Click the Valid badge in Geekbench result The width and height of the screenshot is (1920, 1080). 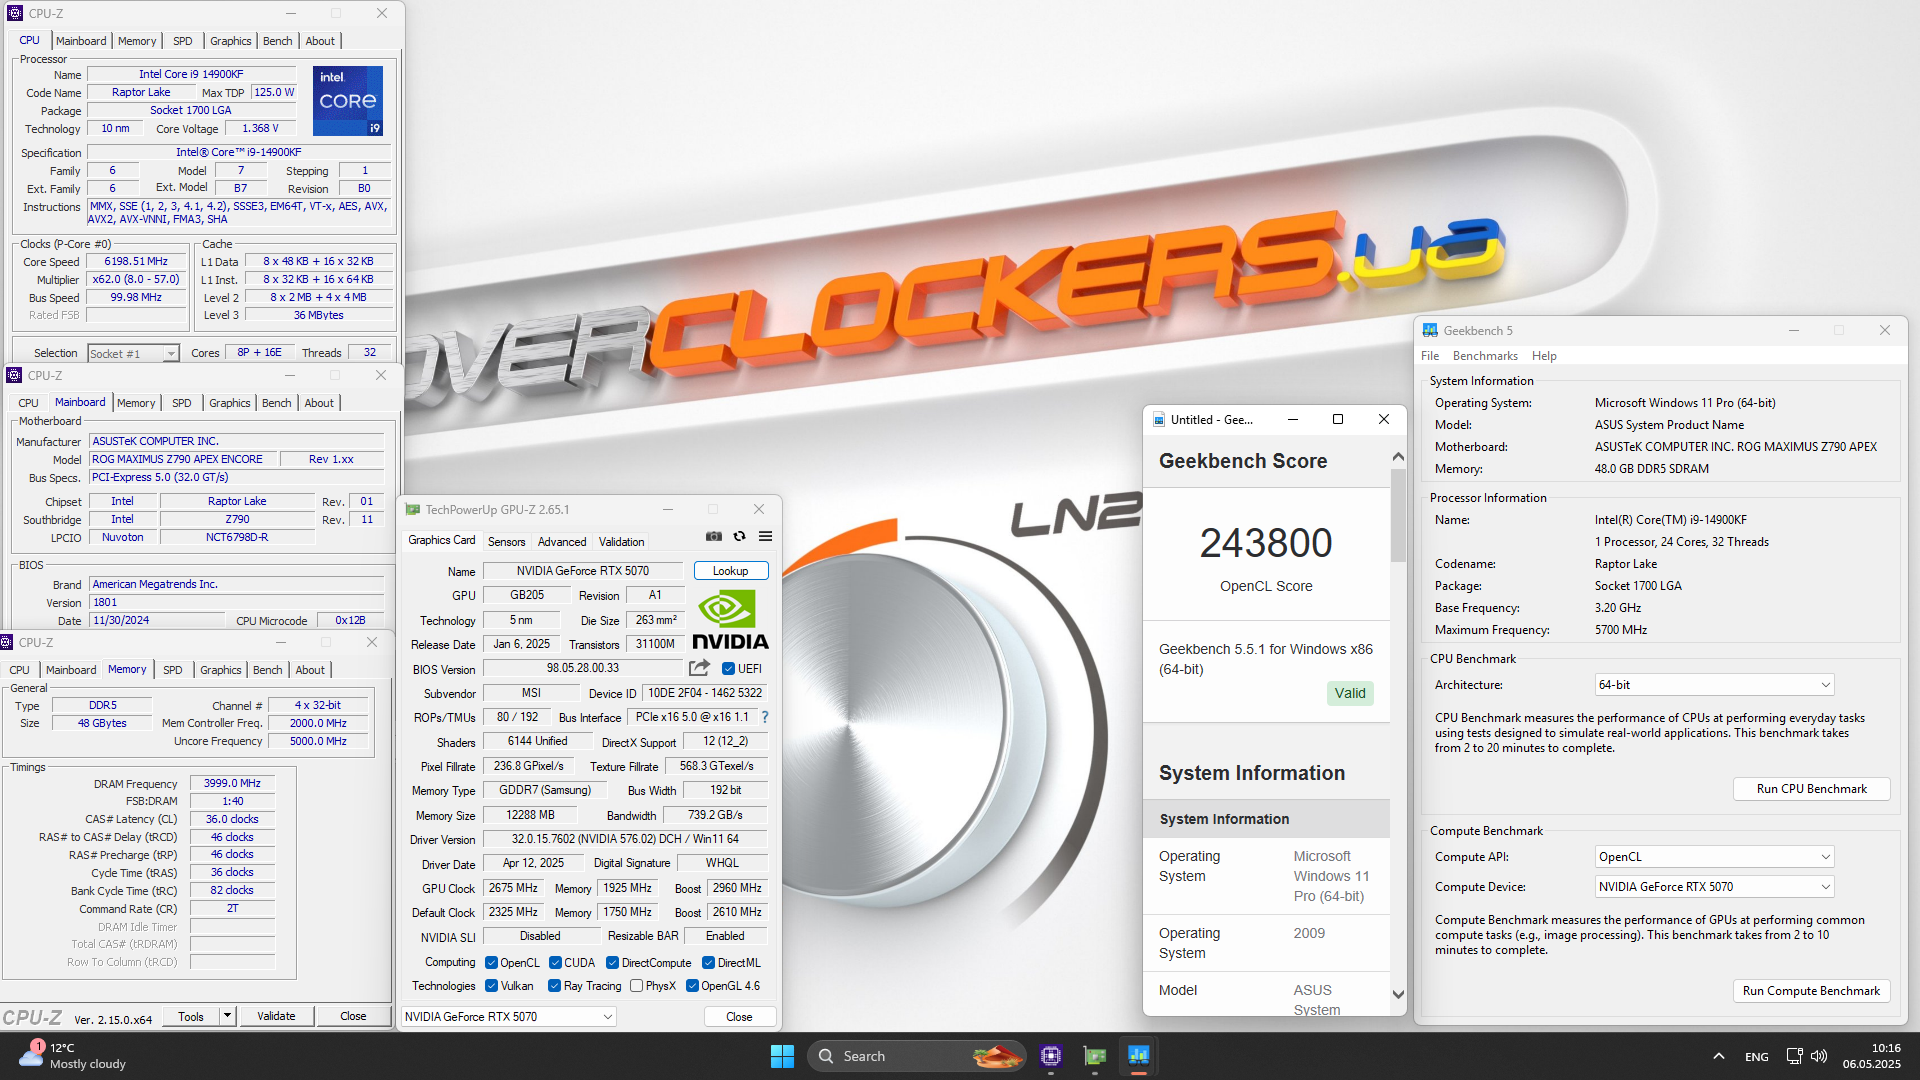(x=1350, y=693)
